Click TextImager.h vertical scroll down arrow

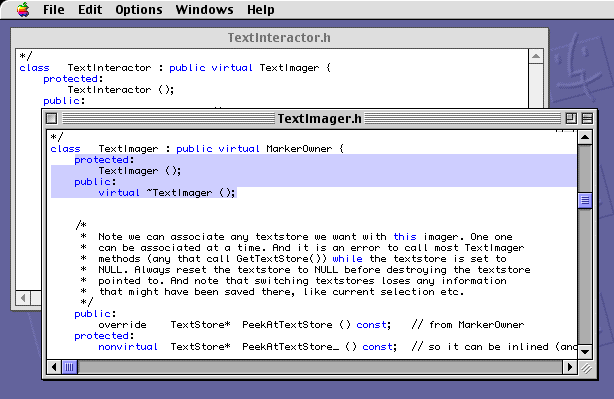click(x=585, y=352)
